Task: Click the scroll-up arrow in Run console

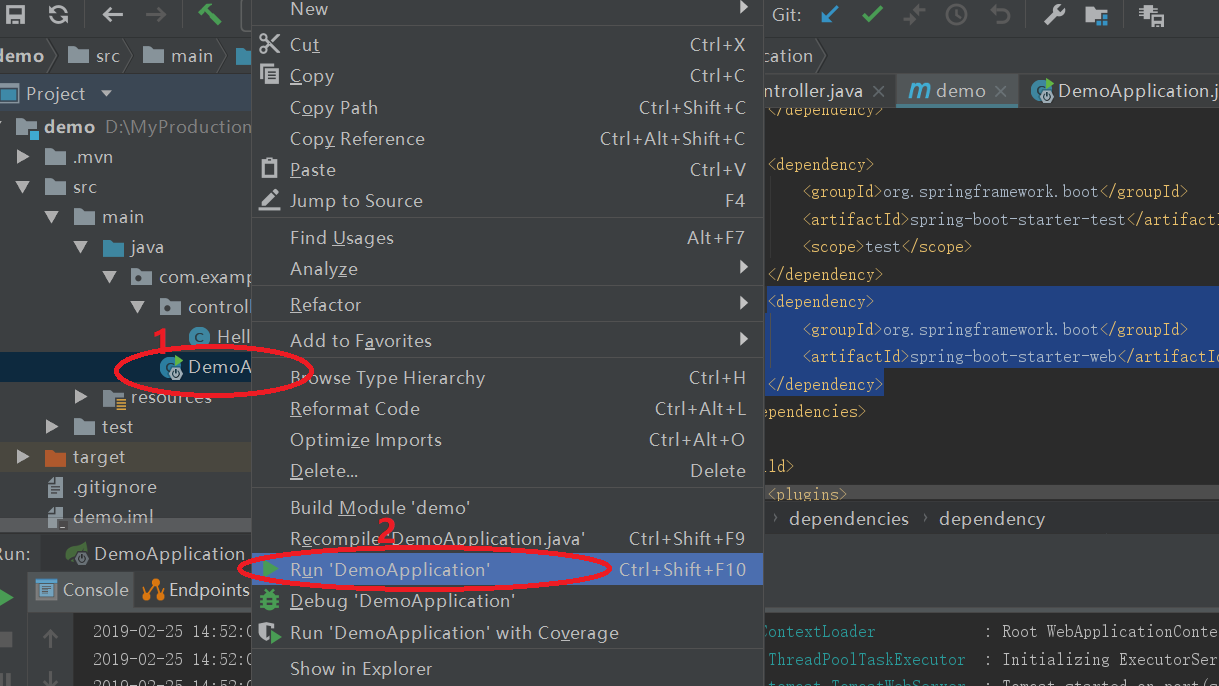Action: pyautogui.click(x=51, y=637)
